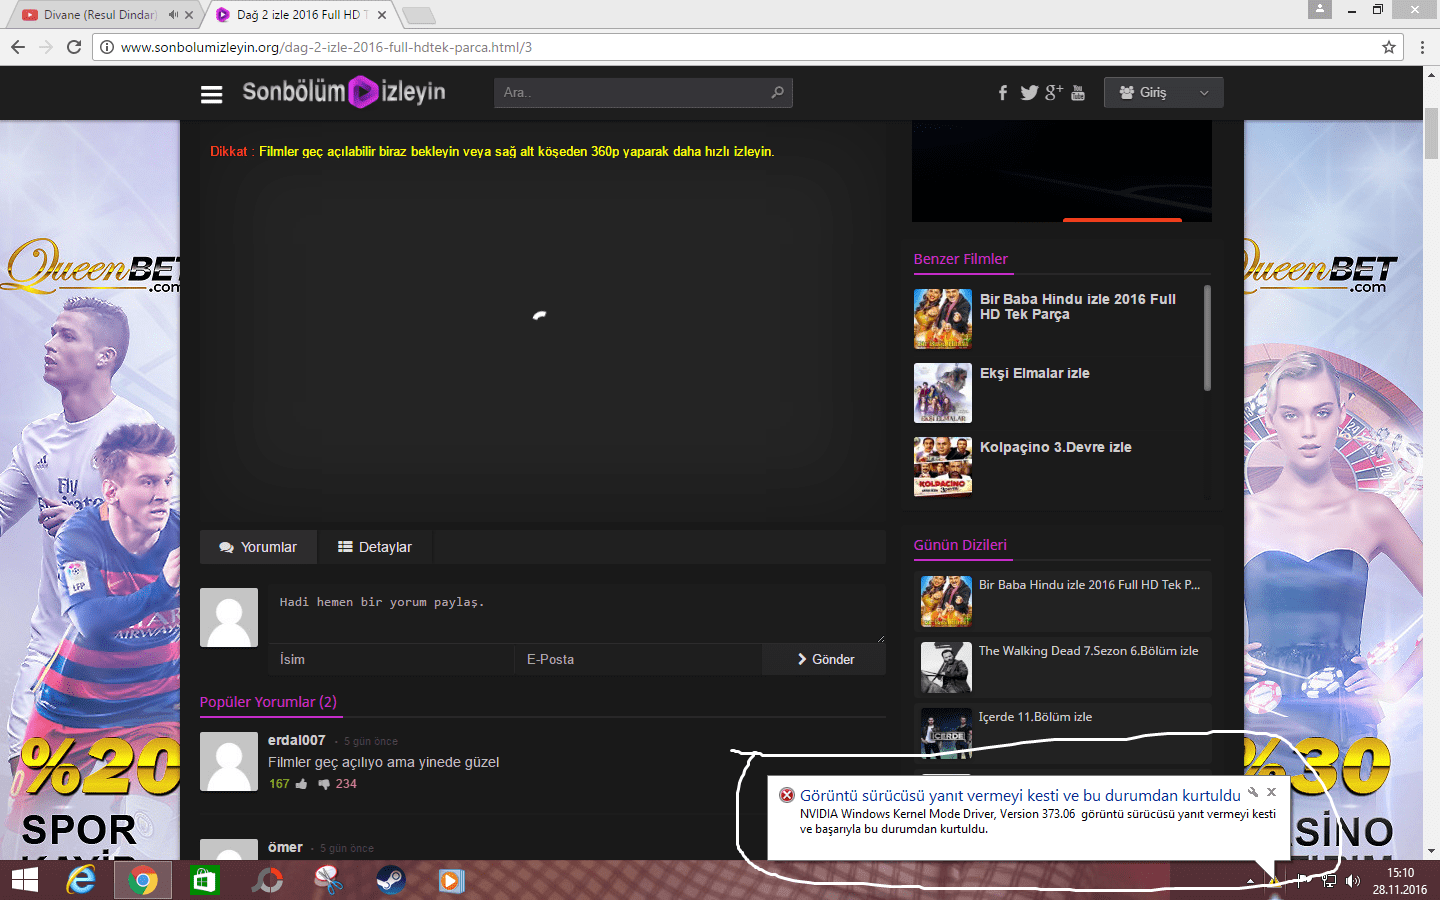Image resolution: width=1440 pixels, height=900 pixels.
Task: Show hidden system tray icons
Action: tap(1250, 881)
